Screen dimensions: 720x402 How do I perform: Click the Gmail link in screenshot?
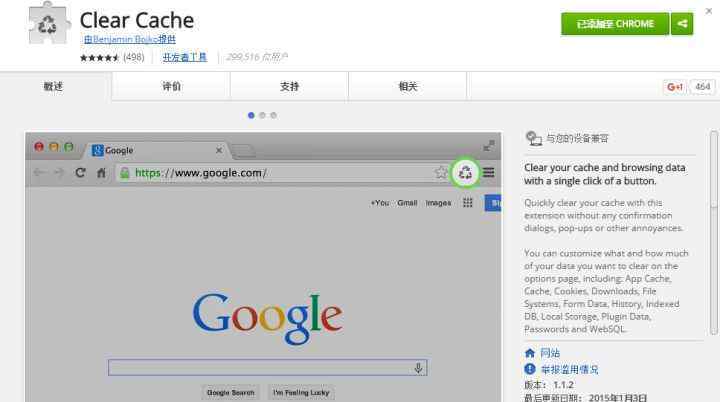(407, 203)
